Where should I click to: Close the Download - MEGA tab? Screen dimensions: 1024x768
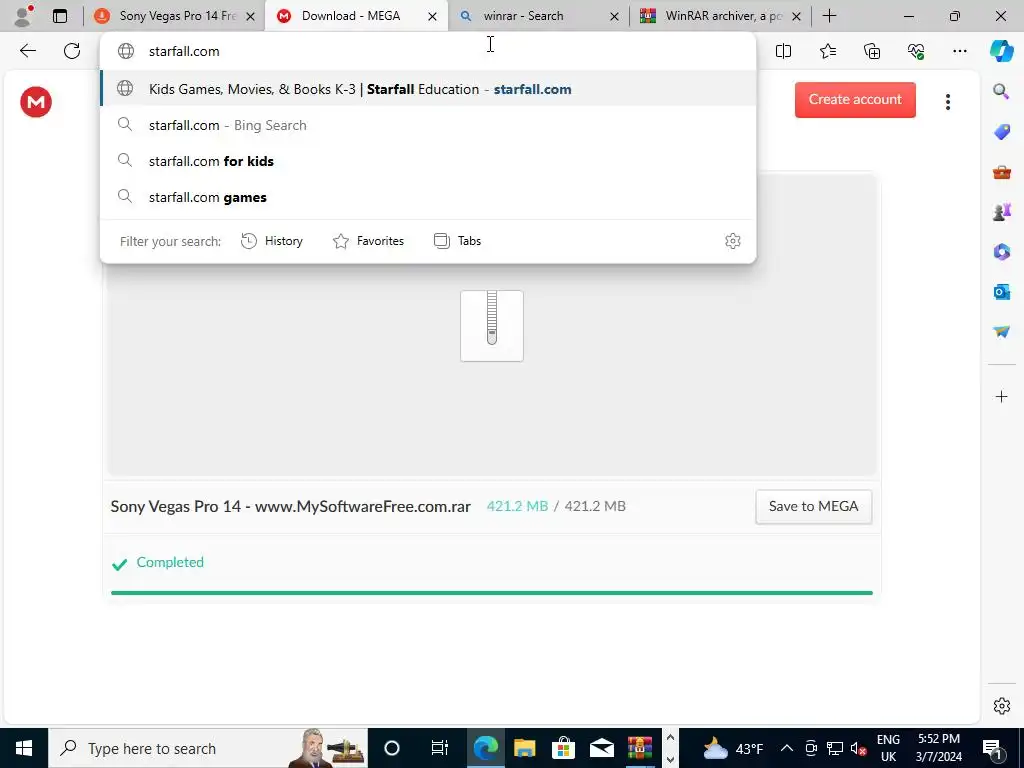tap(432, 16)
